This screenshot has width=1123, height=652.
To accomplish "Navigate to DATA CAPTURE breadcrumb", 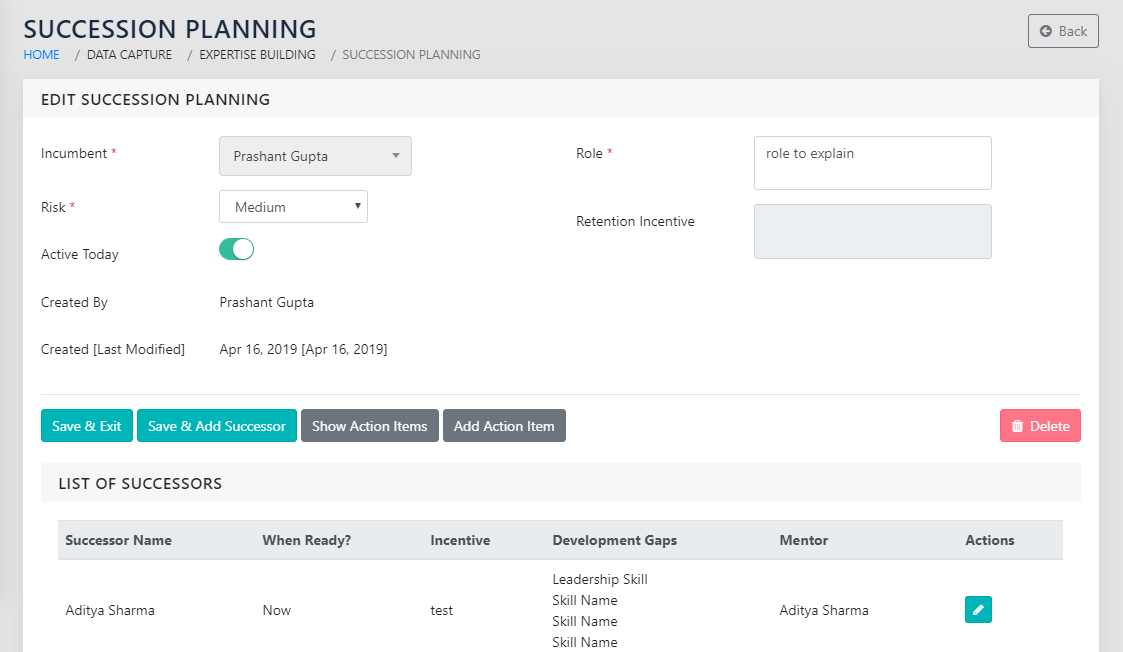I will [x=129, y=55].
